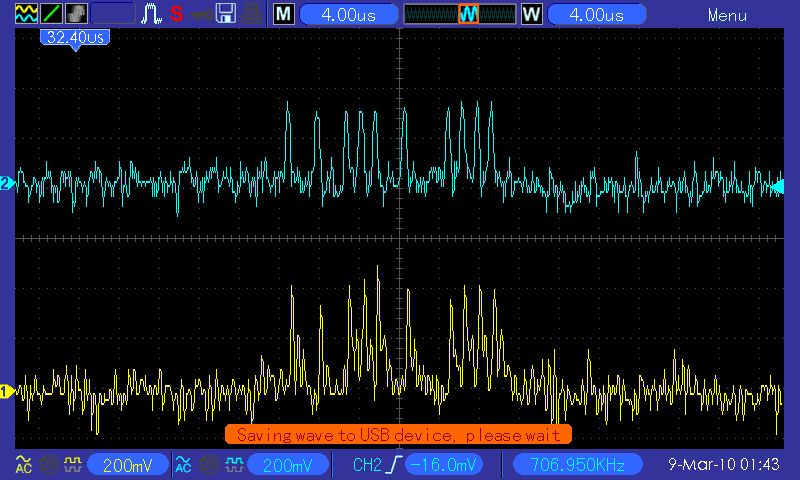
Task: Click the CH2 cyan square wave icon
Action: tap(234, 465)
